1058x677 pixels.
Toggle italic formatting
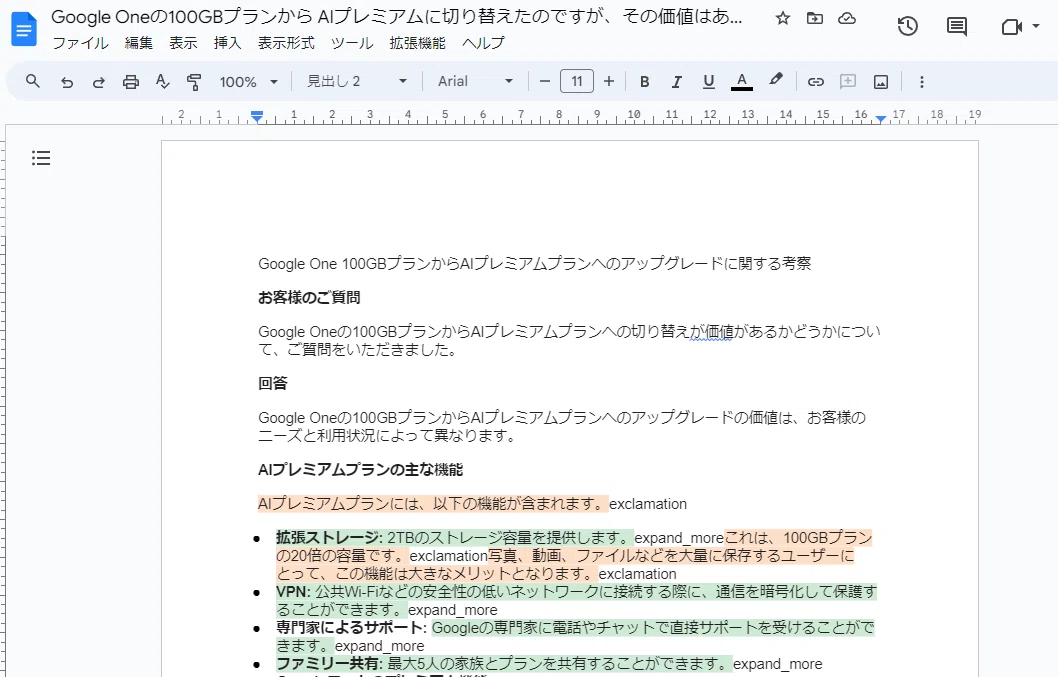(x=676, y=82)
